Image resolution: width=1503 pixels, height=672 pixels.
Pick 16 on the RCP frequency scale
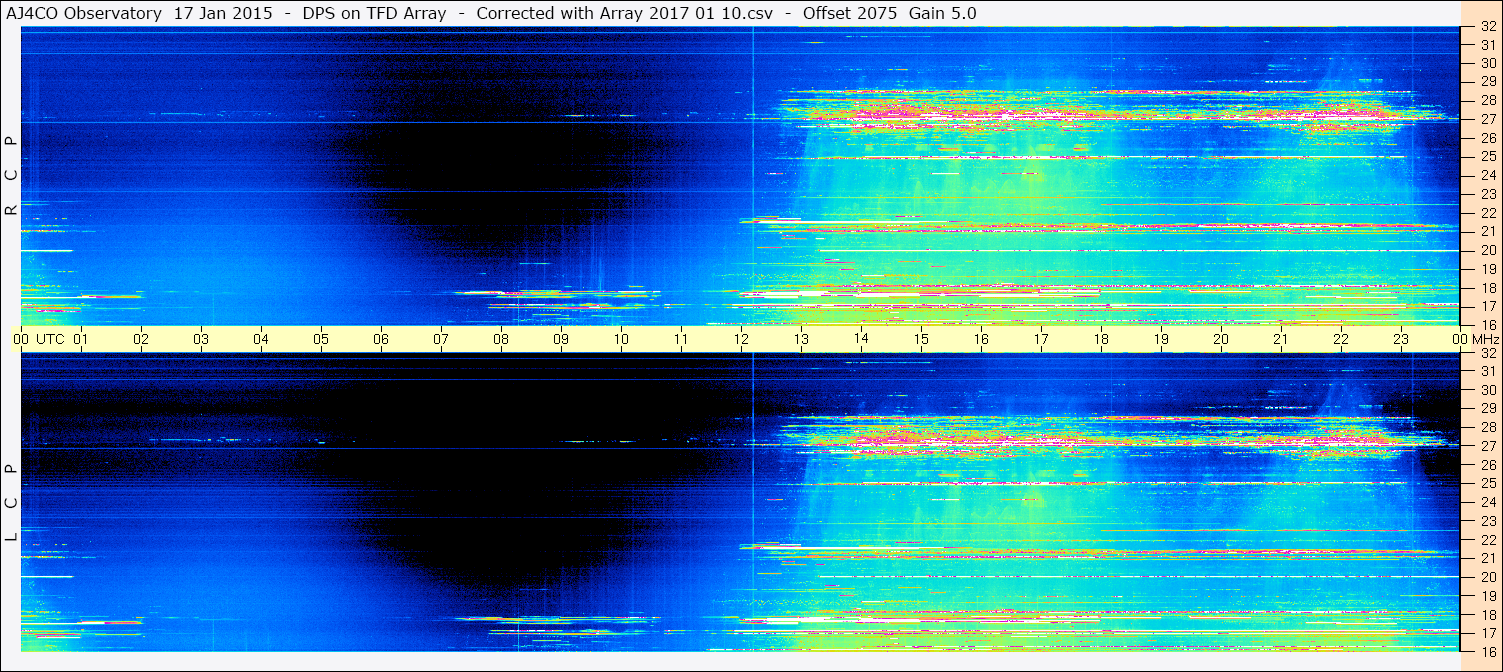1488,325
